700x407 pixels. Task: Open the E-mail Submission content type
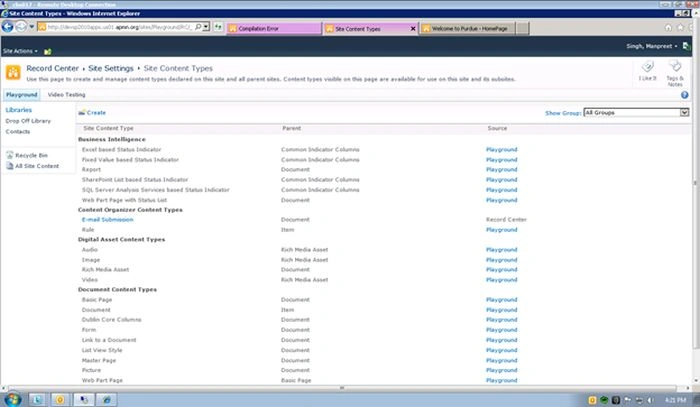click(108, 220)
